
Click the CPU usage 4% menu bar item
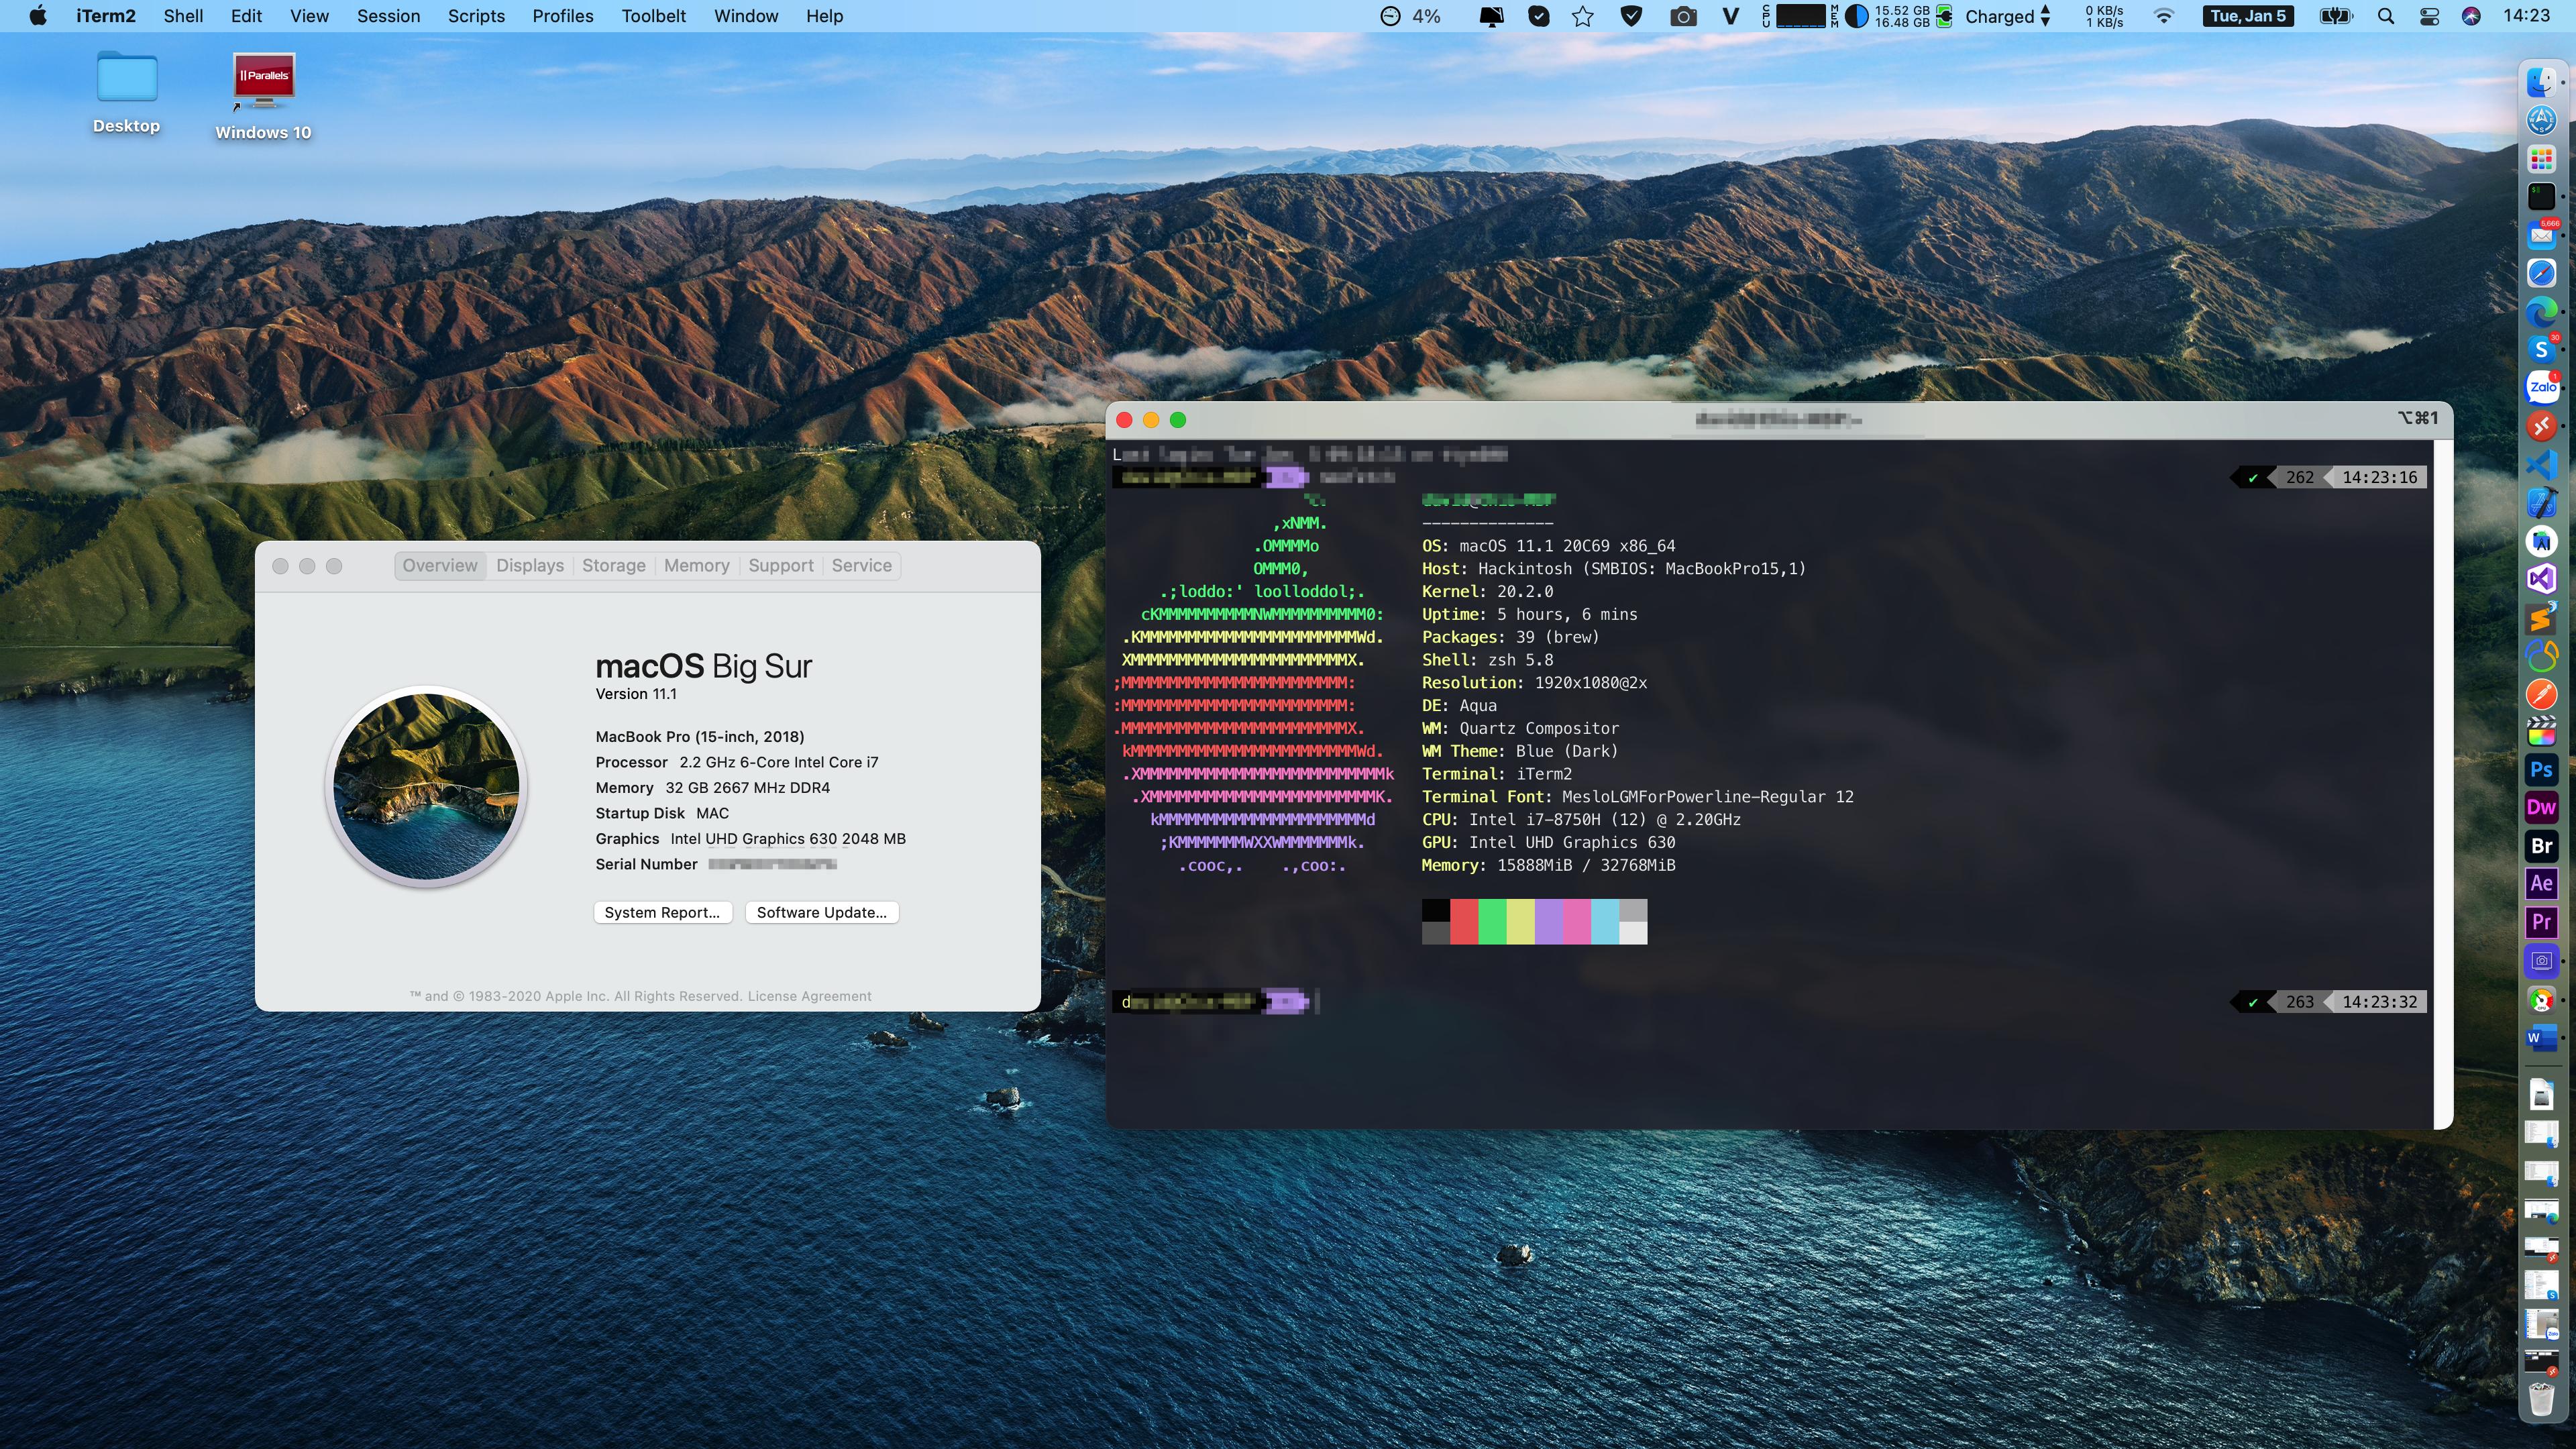1411,16
